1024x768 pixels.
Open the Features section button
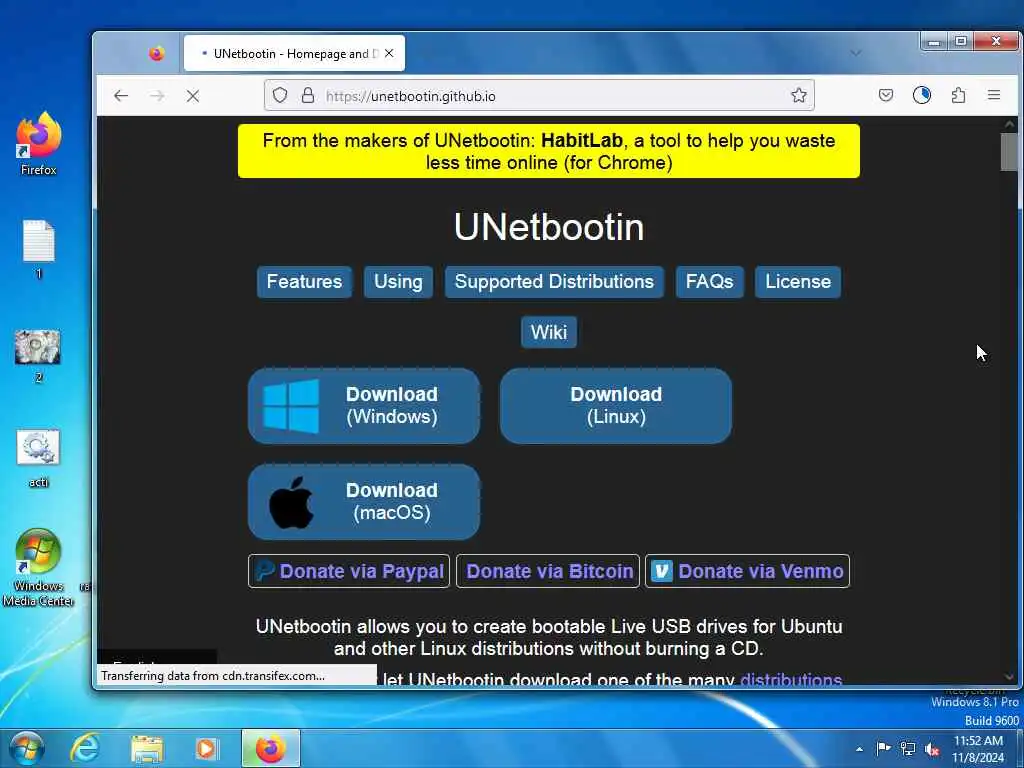(x=304, y=281)
